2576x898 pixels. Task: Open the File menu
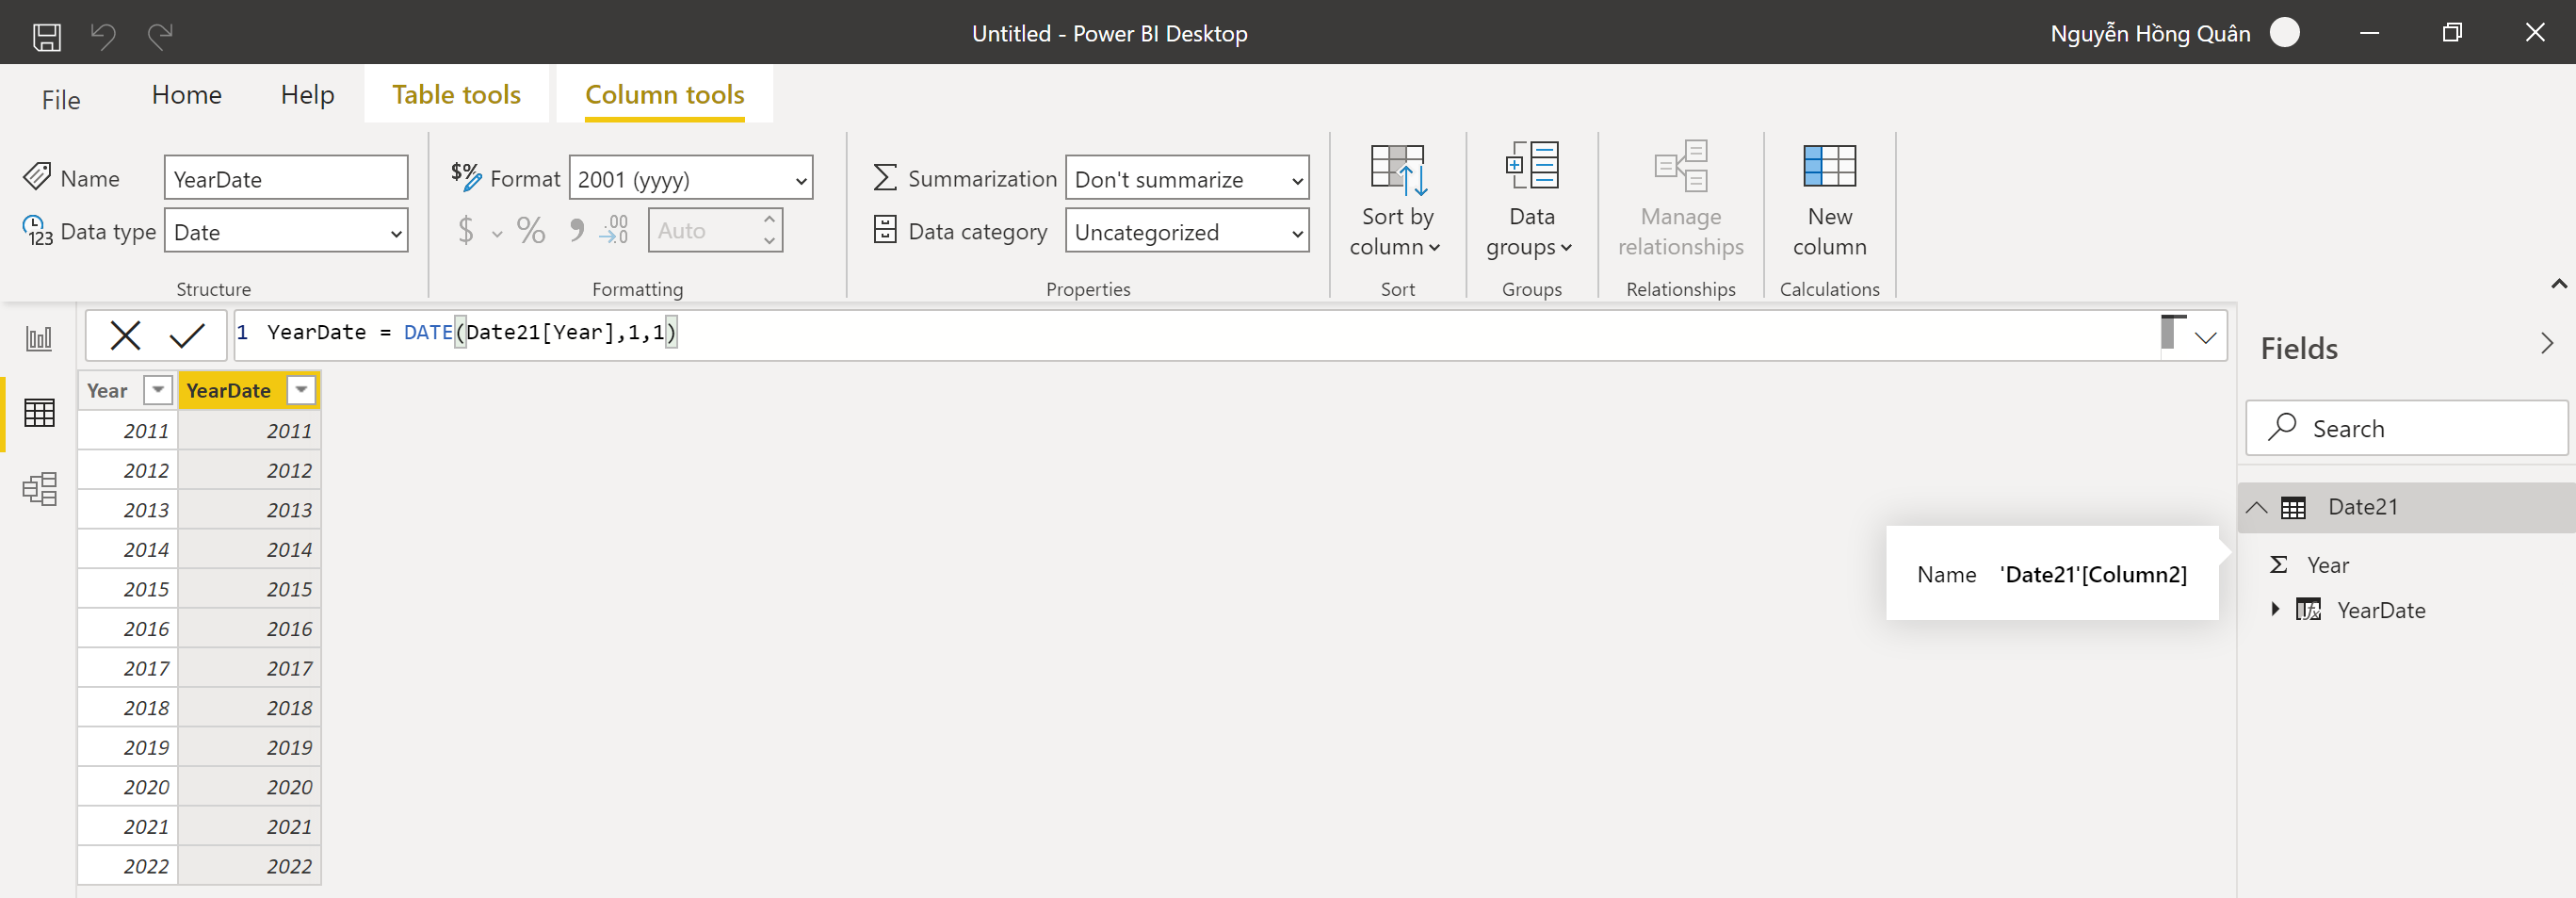click(x=61, y=99)
